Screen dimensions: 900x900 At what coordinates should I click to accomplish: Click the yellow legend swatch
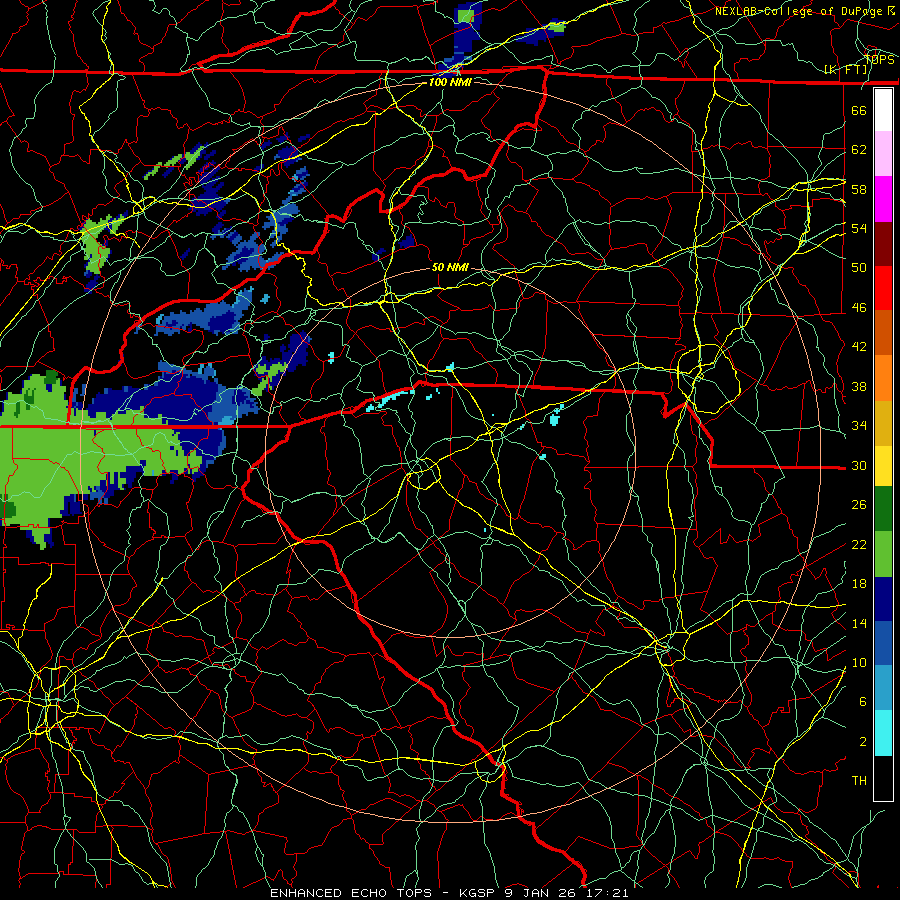(883, 465)
